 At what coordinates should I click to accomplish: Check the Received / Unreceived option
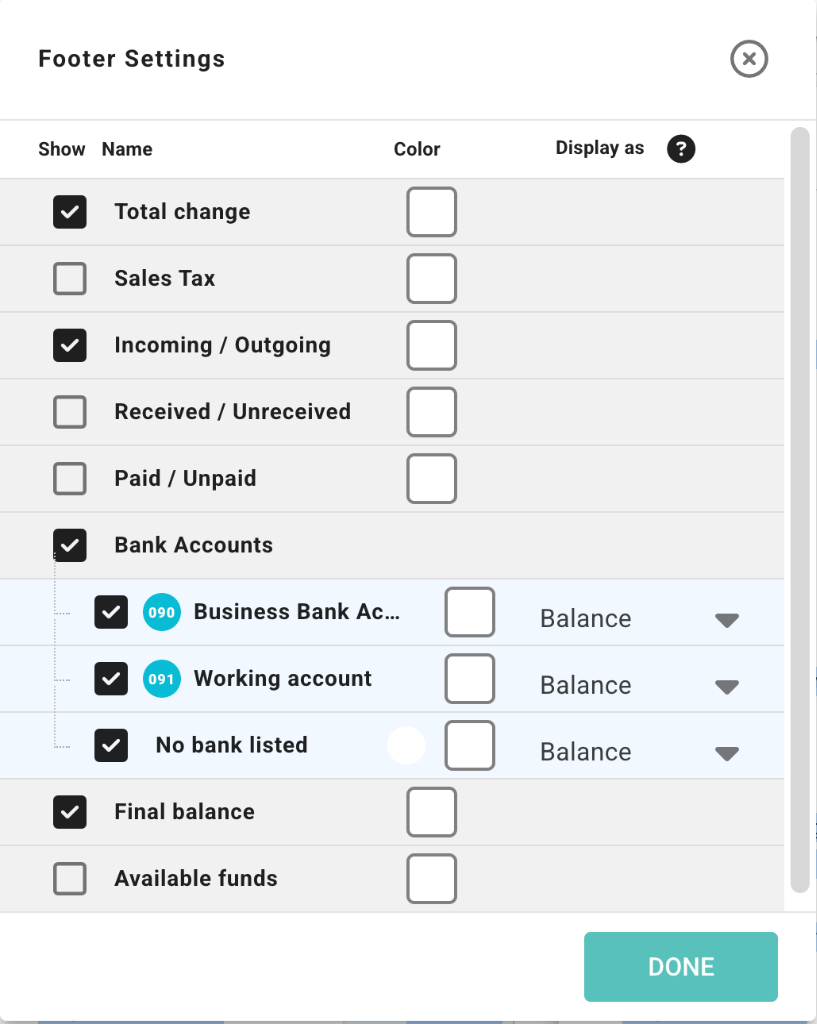pos(70,412)
